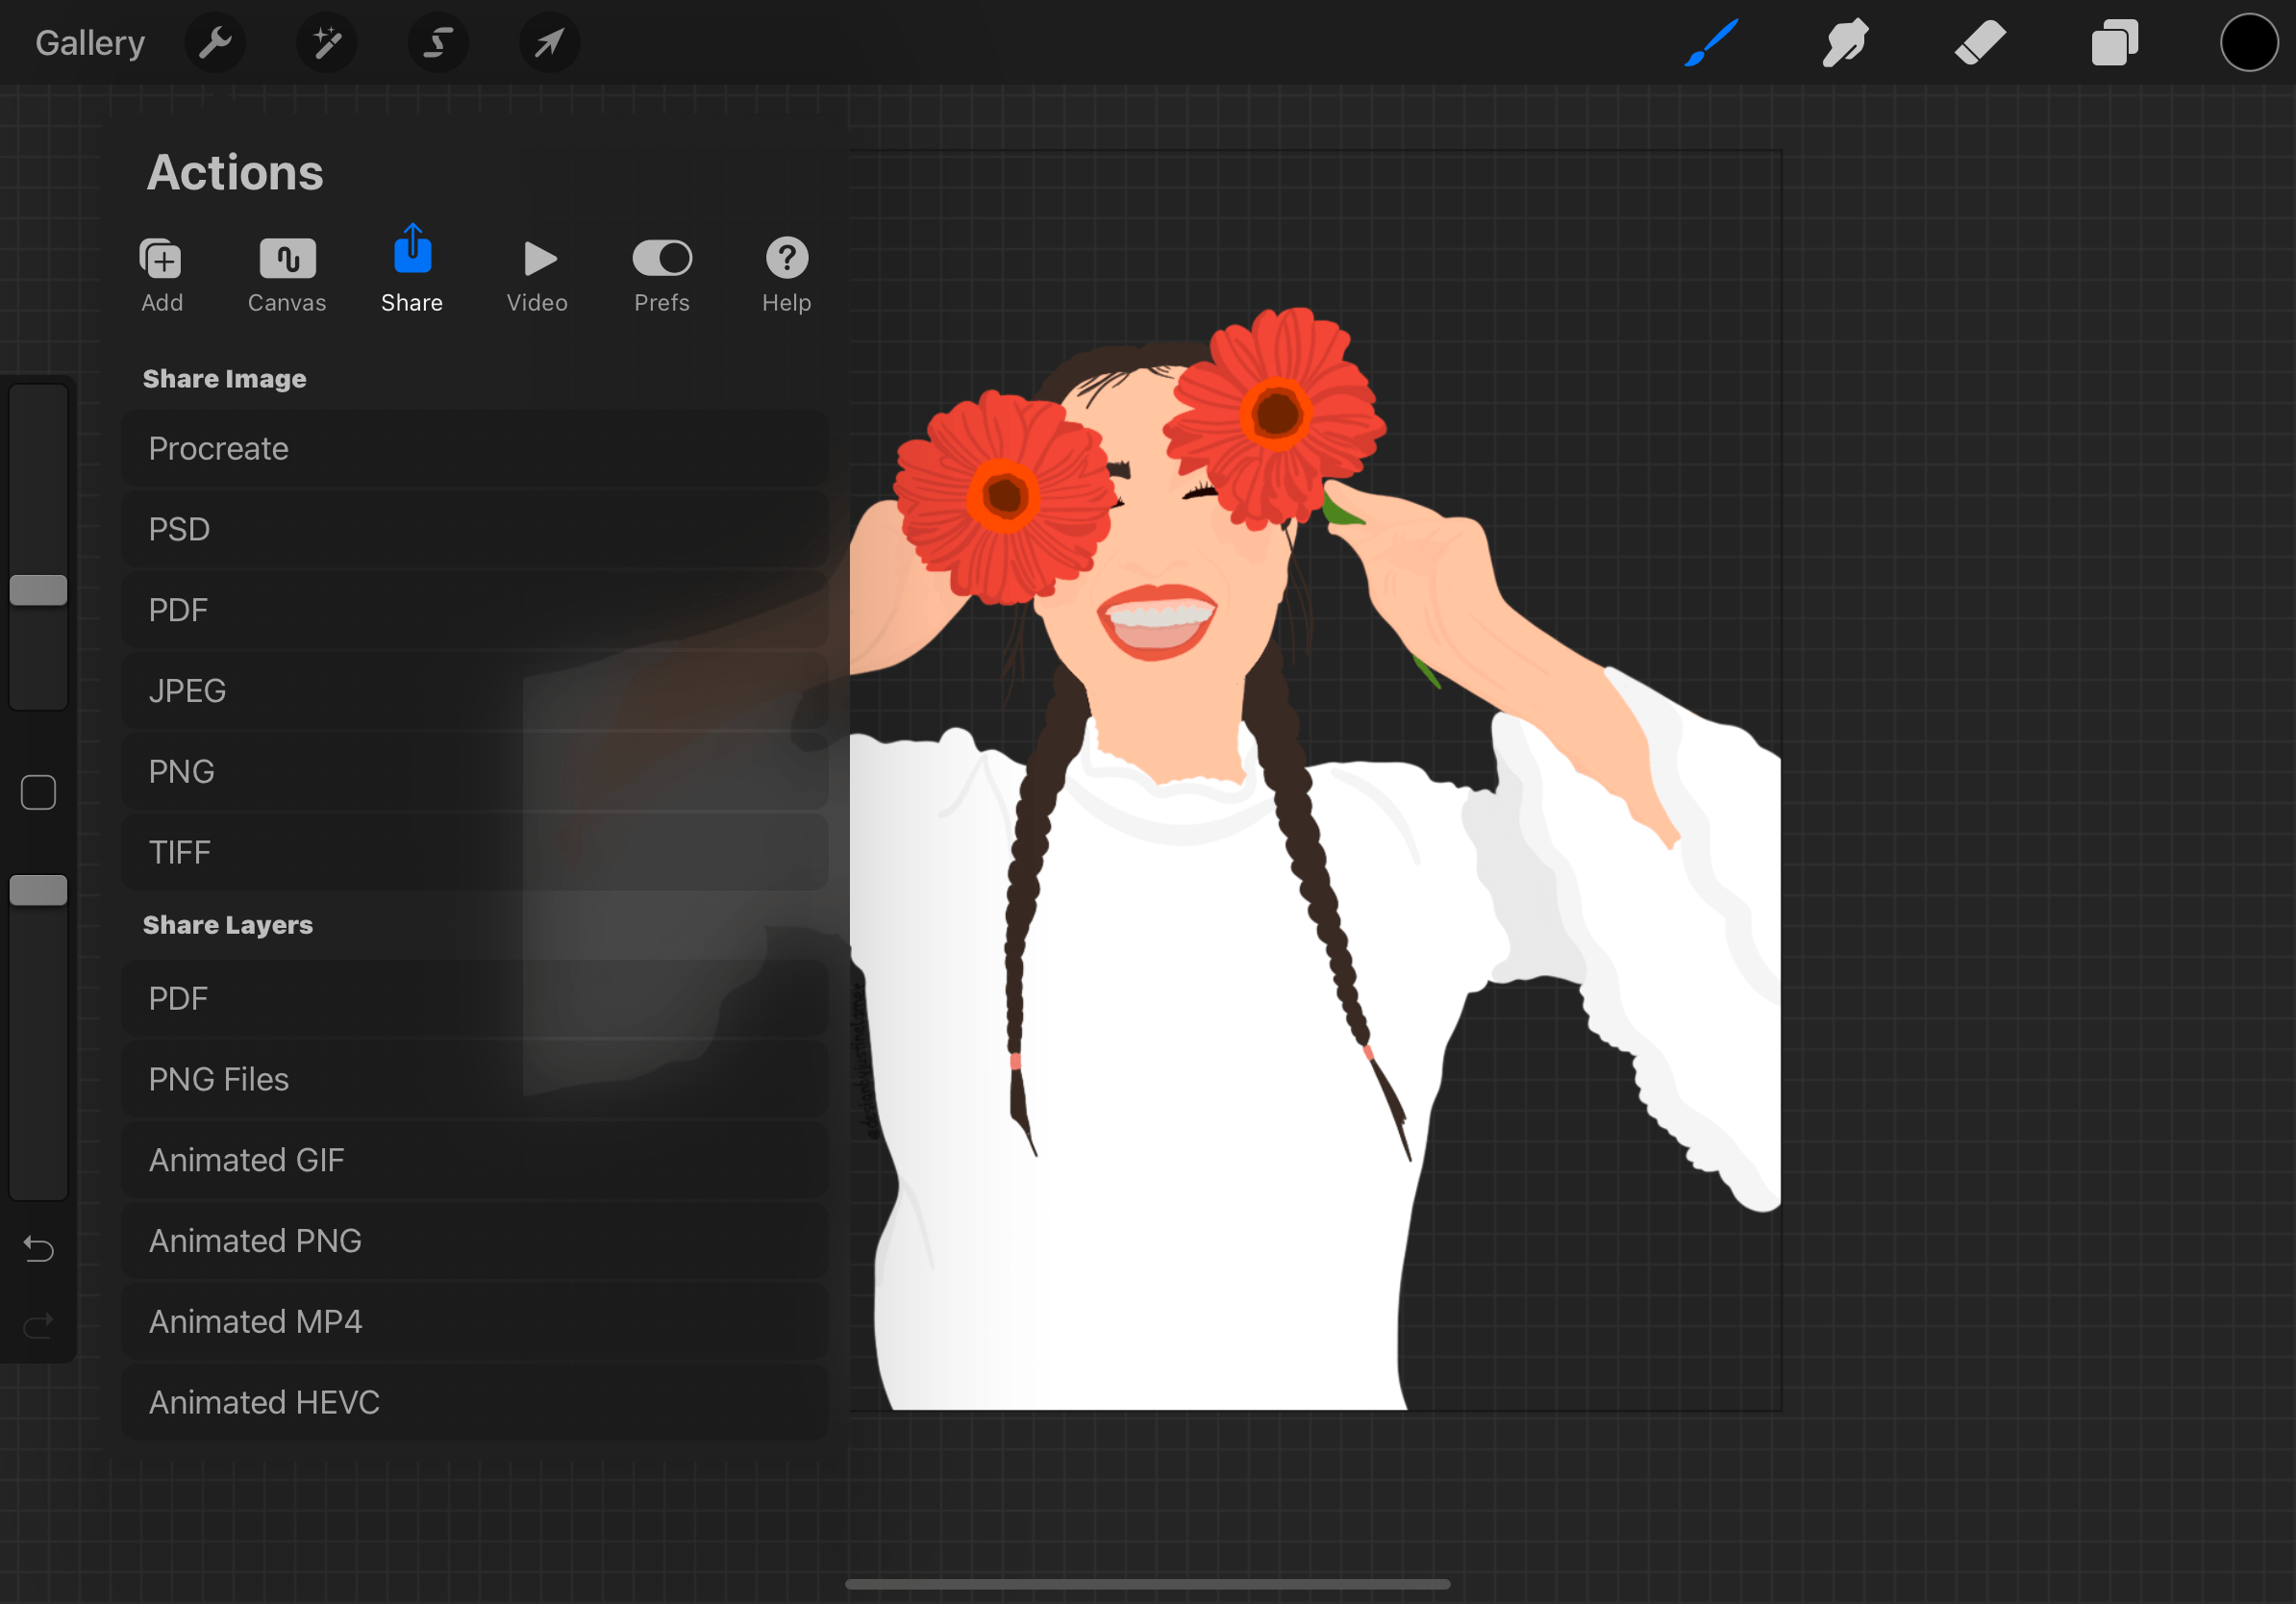Select the Eraser tool

[1973, 43]
